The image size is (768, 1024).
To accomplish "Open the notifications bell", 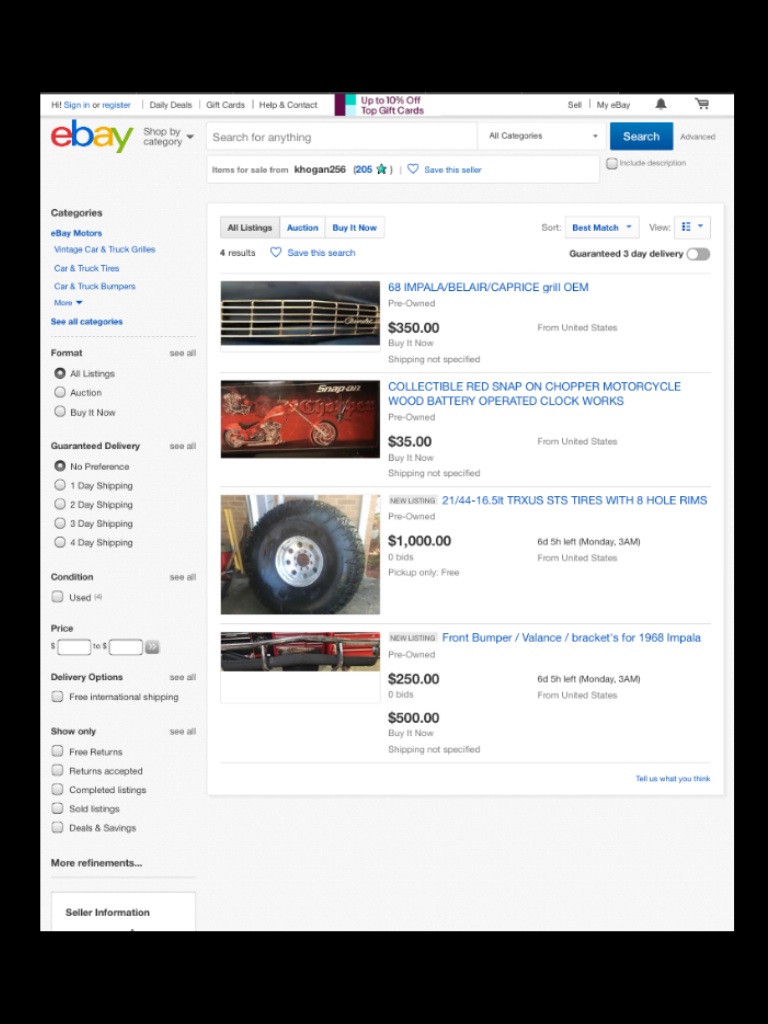I will (661, 104).
